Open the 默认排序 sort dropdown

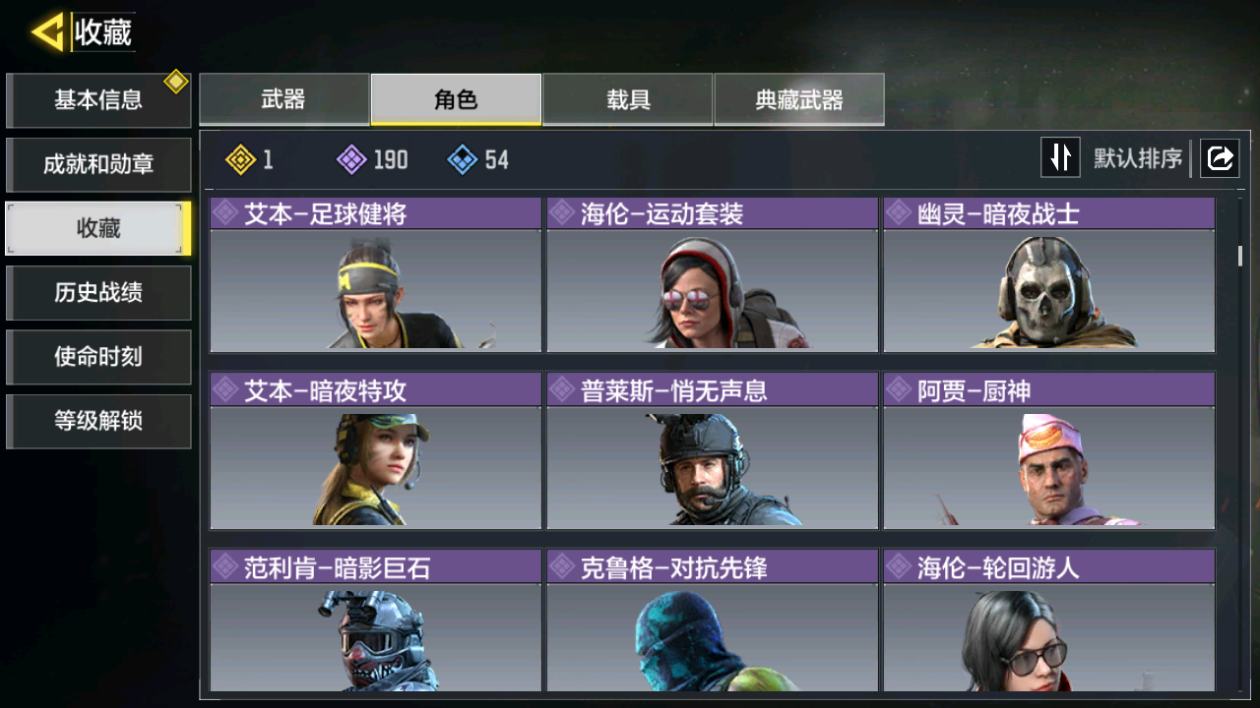coord(1137,158)
